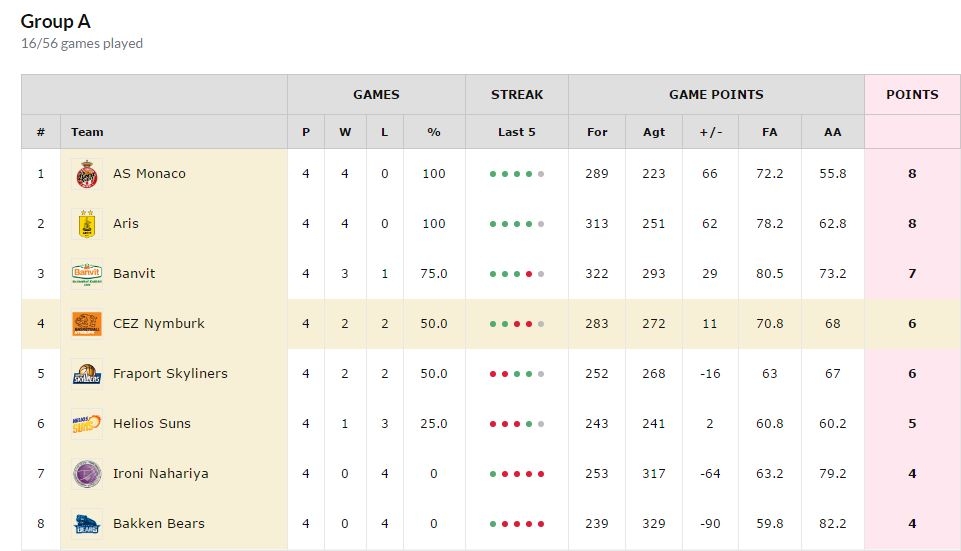The width and height of the screenshot is (961, 551).
Task: Open the Fraport Skyliners team page
Action: 170,373
